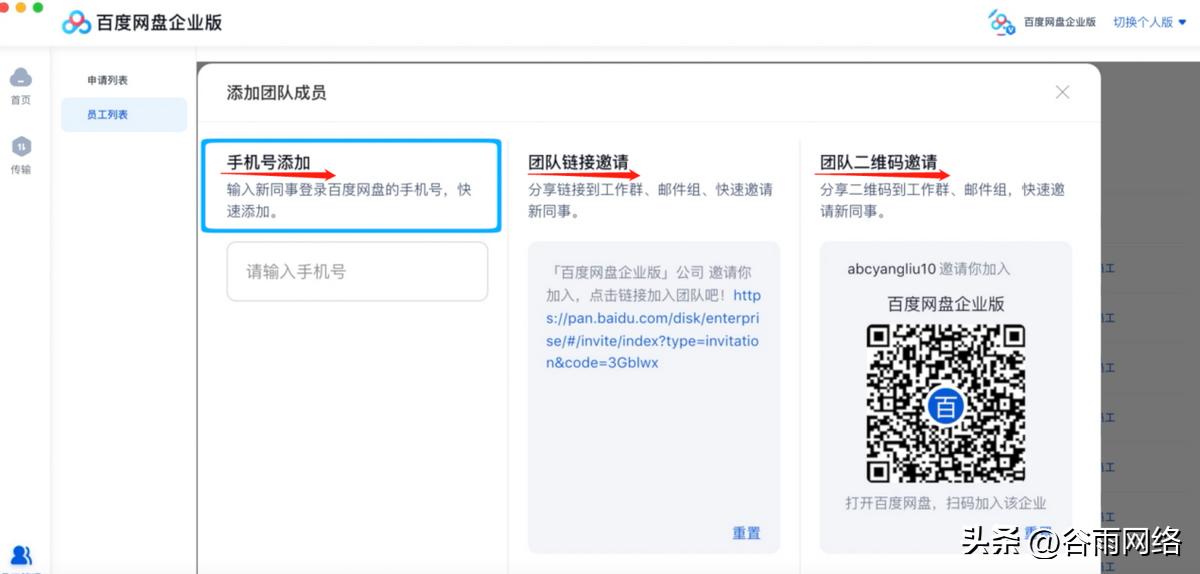Select the 手机号添加 option card

(350, 186)
